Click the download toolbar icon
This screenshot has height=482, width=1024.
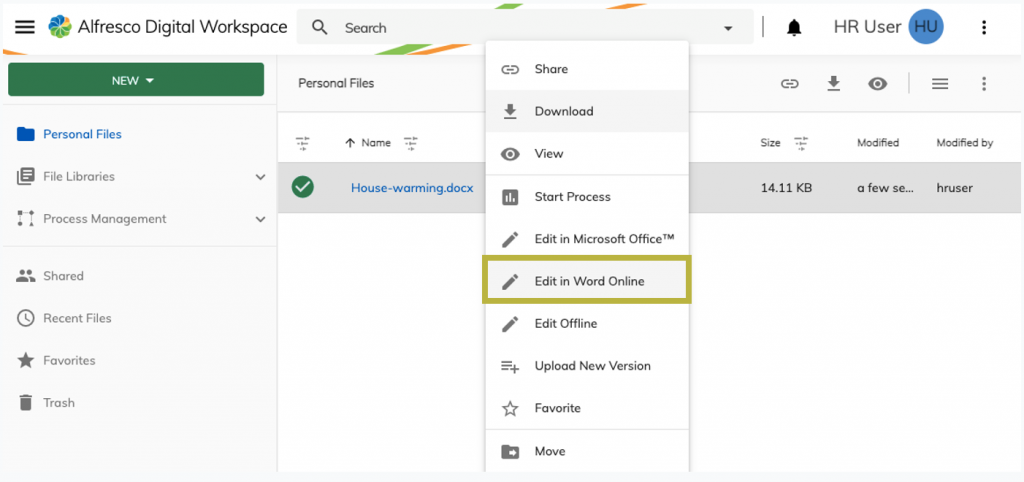tap(833, 84)
